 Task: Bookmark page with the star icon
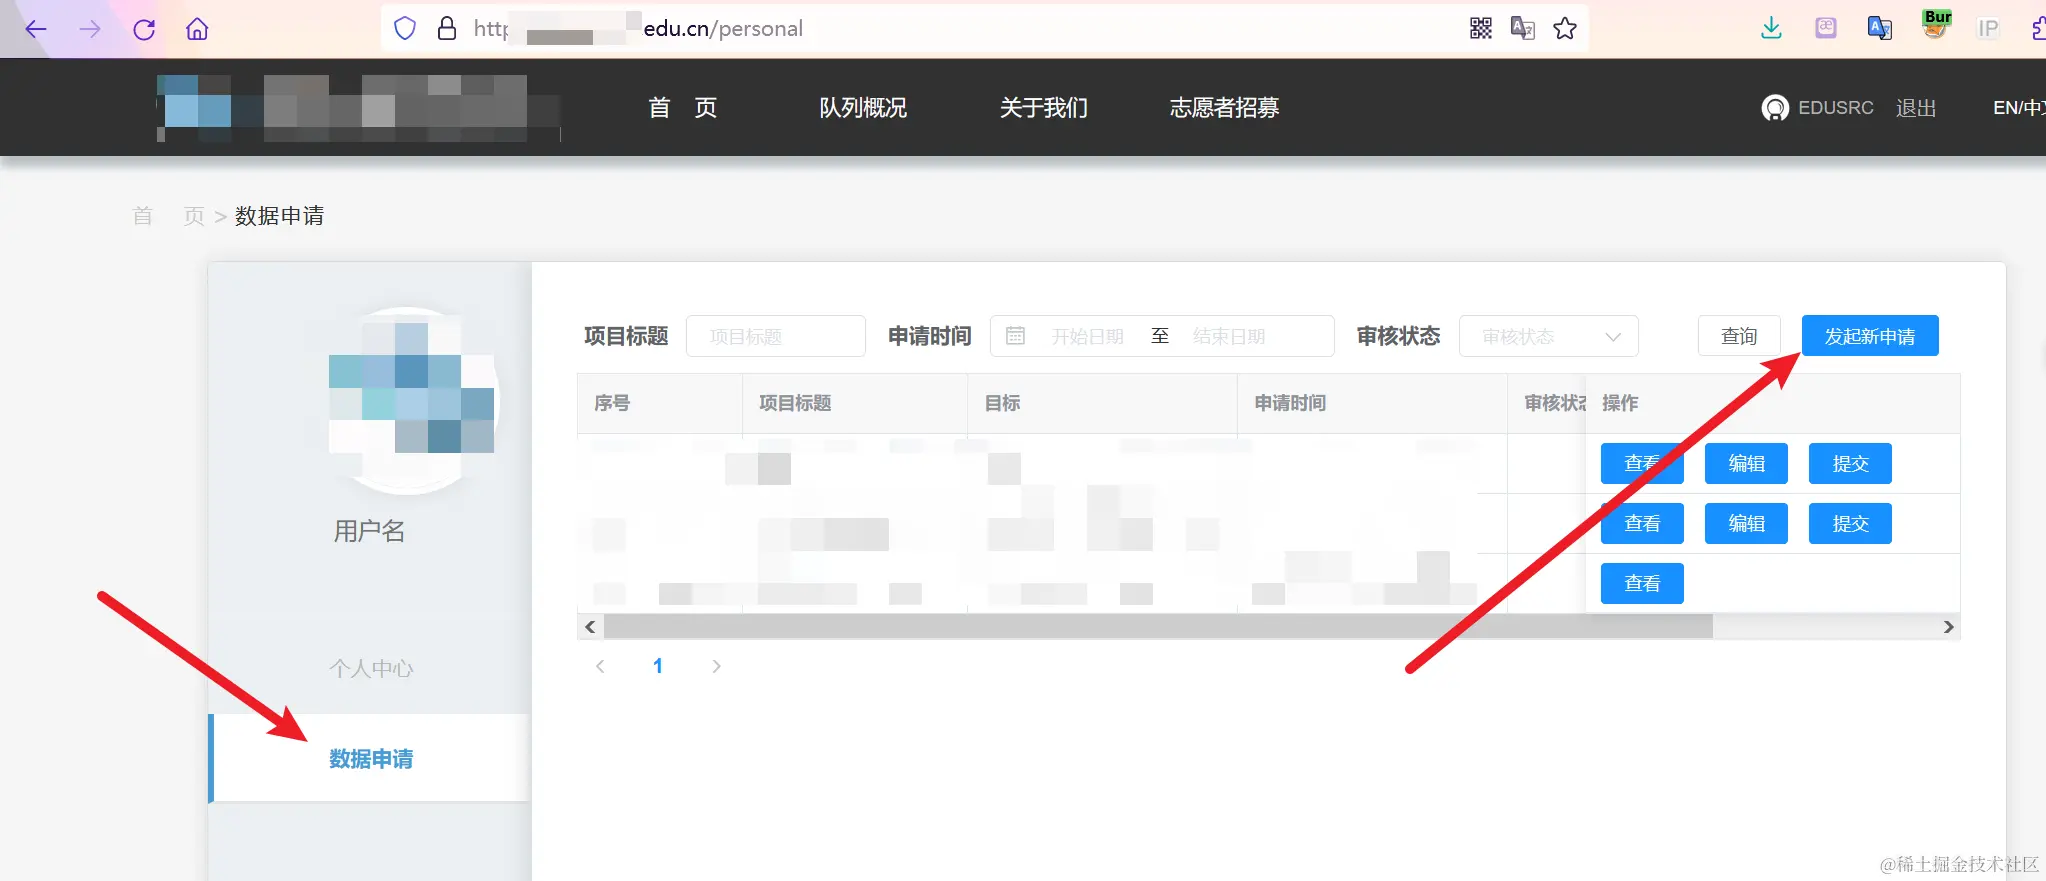pos(1565,28)
